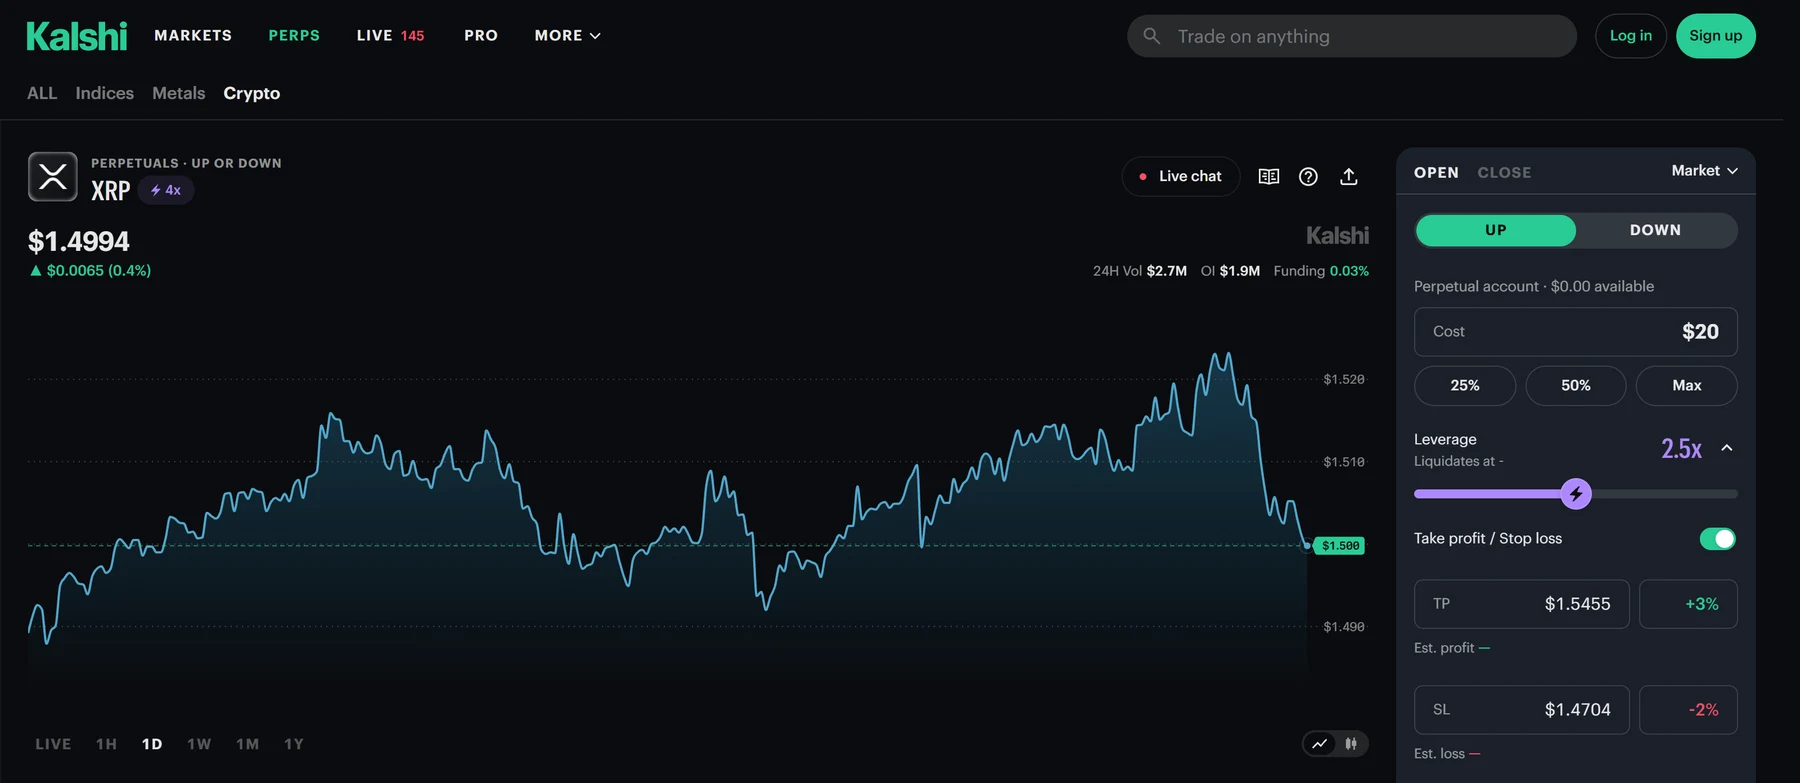Open the order book icon

tap(1269, 177)
